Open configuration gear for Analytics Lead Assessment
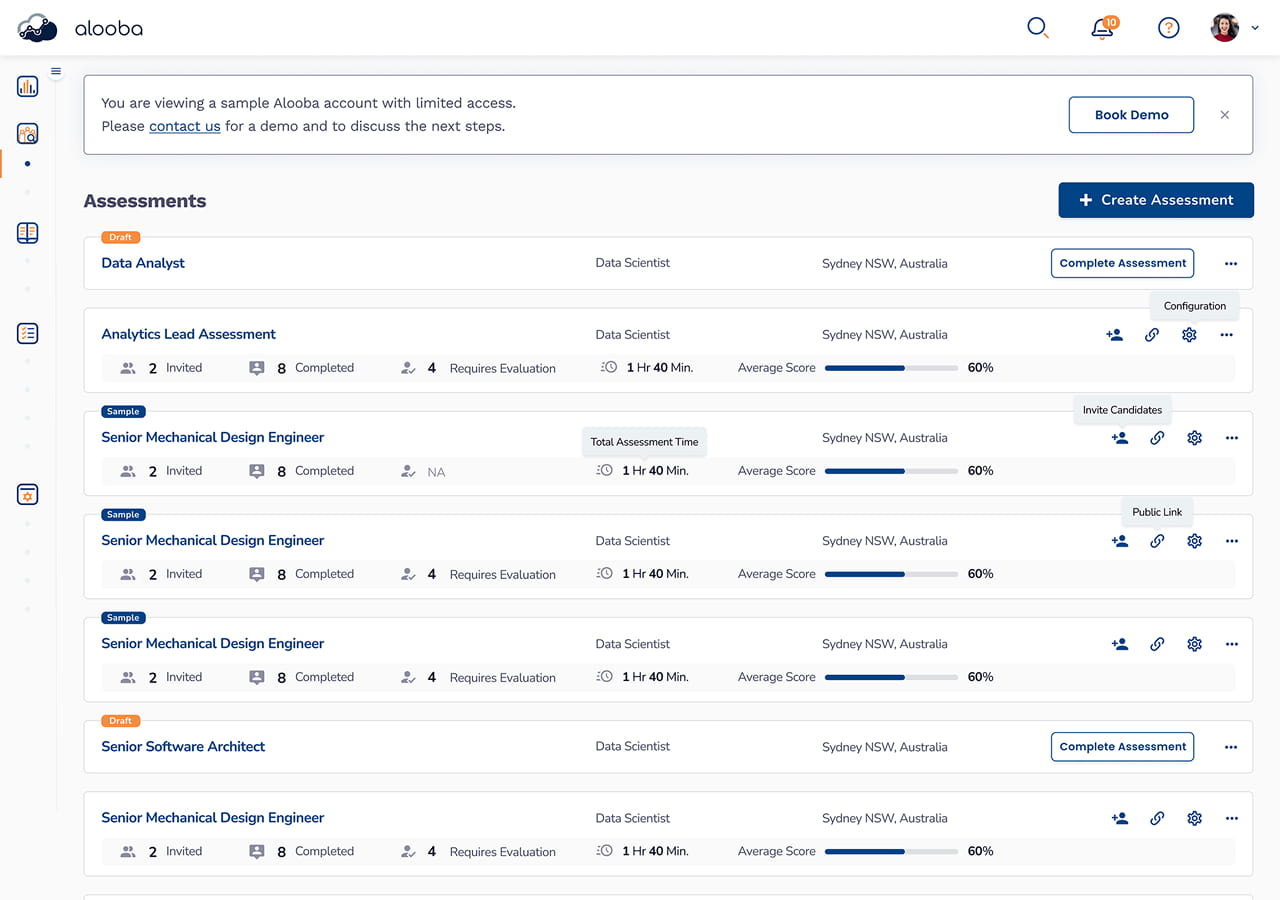1280x900 pixels. (x=1189, y=335)
